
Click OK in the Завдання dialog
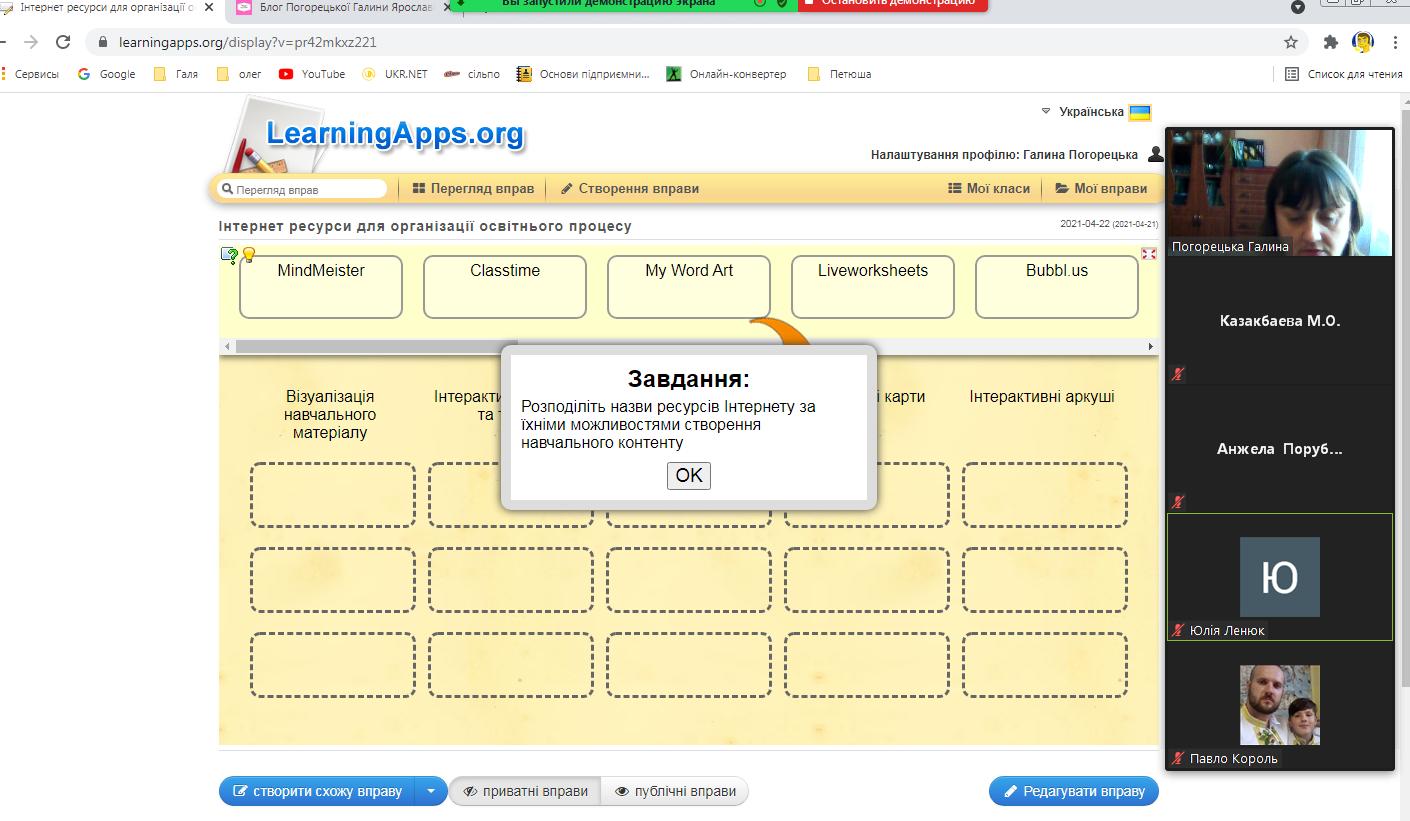click(x=689, y=476)
